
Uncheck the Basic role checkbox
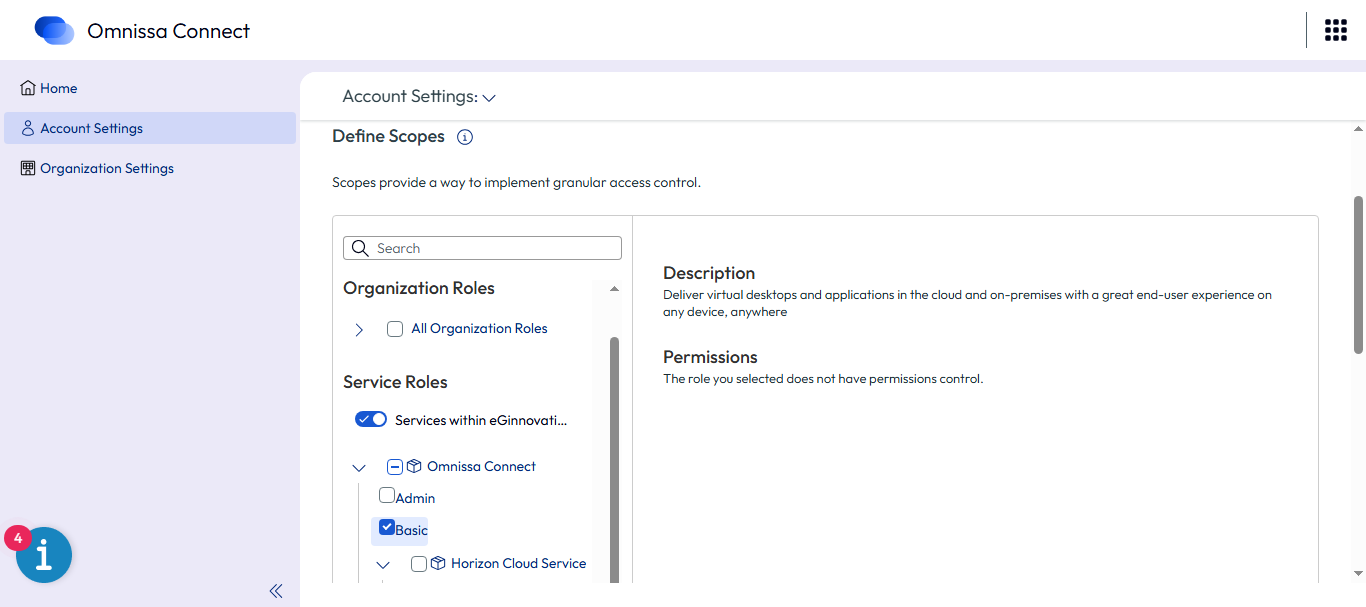pos(387,528)
